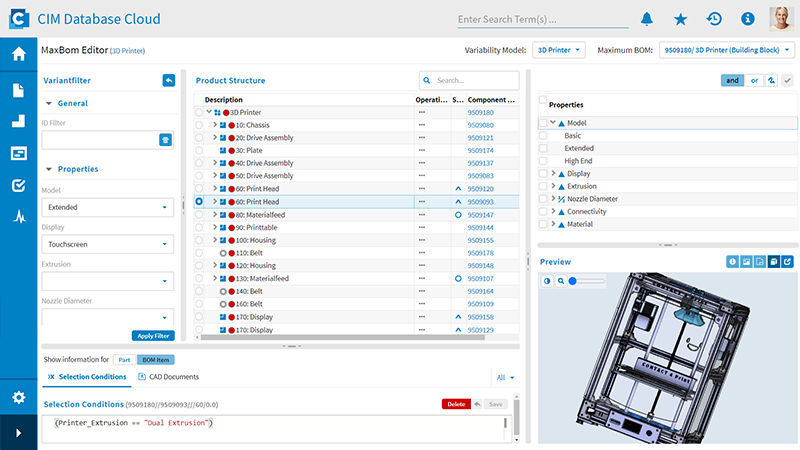Image resolution: width=800 pixels, height=450 pixels.
Task: Check the Extended property checkbox
Action: [x=543, y=148]
